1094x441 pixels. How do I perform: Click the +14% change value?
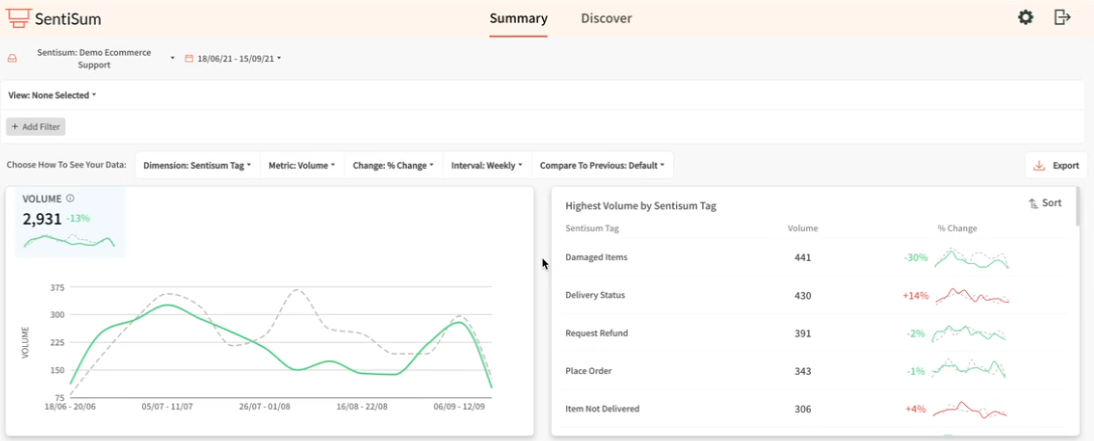(915, 296)
